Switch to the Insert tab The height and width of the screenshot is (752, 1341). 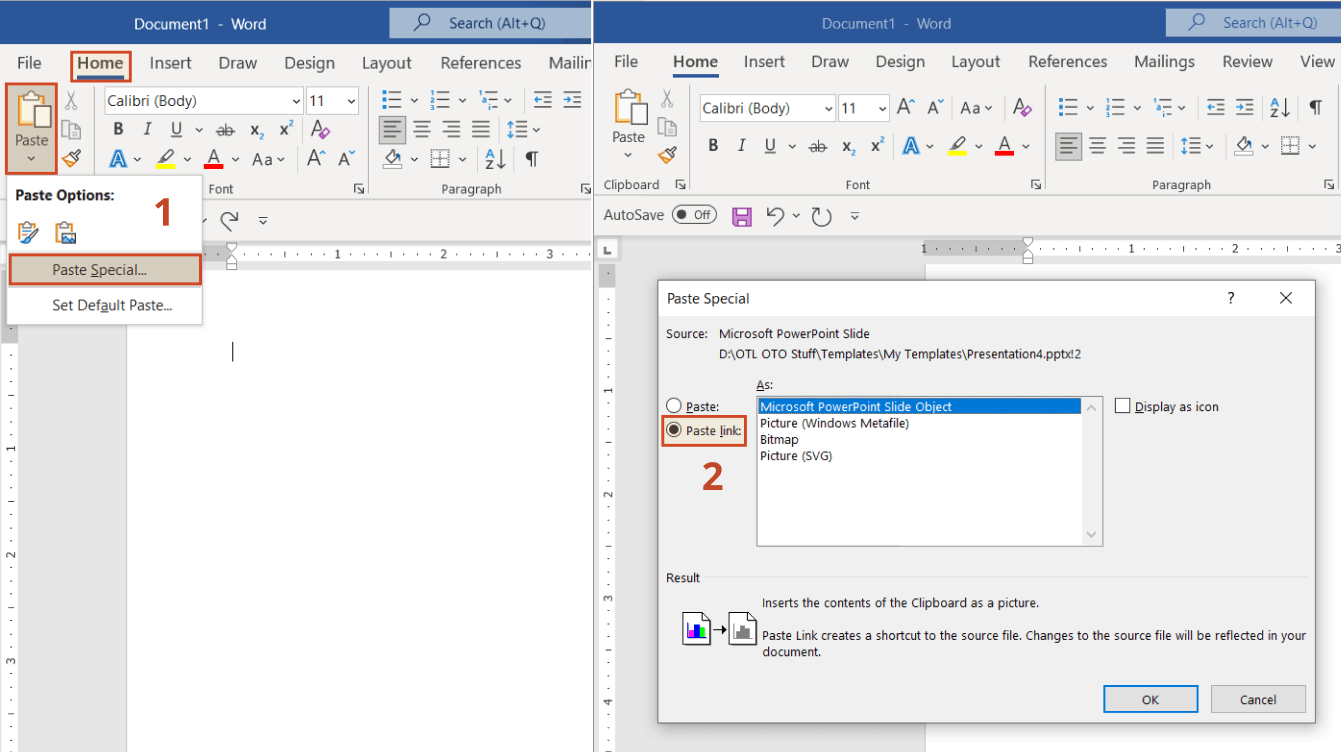pyautogui.click(x=170, y=62)
